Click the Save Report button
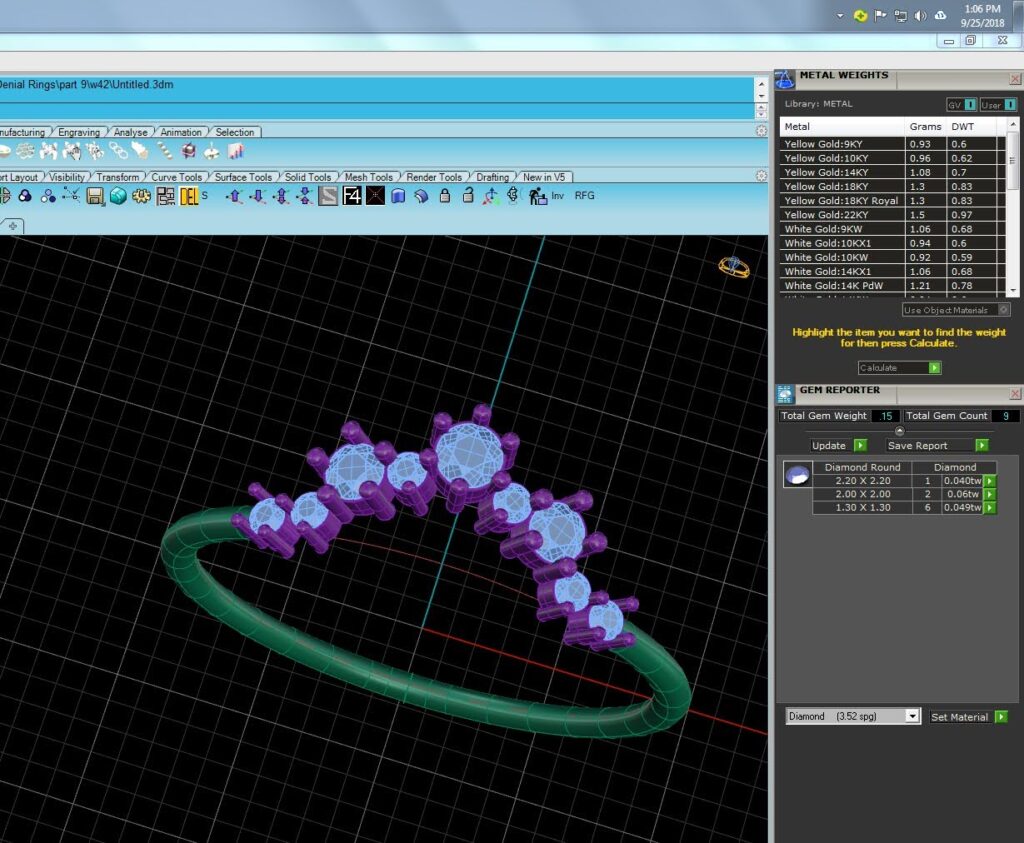Viewport: 1024px width, 843px height. tap(937, 445)
